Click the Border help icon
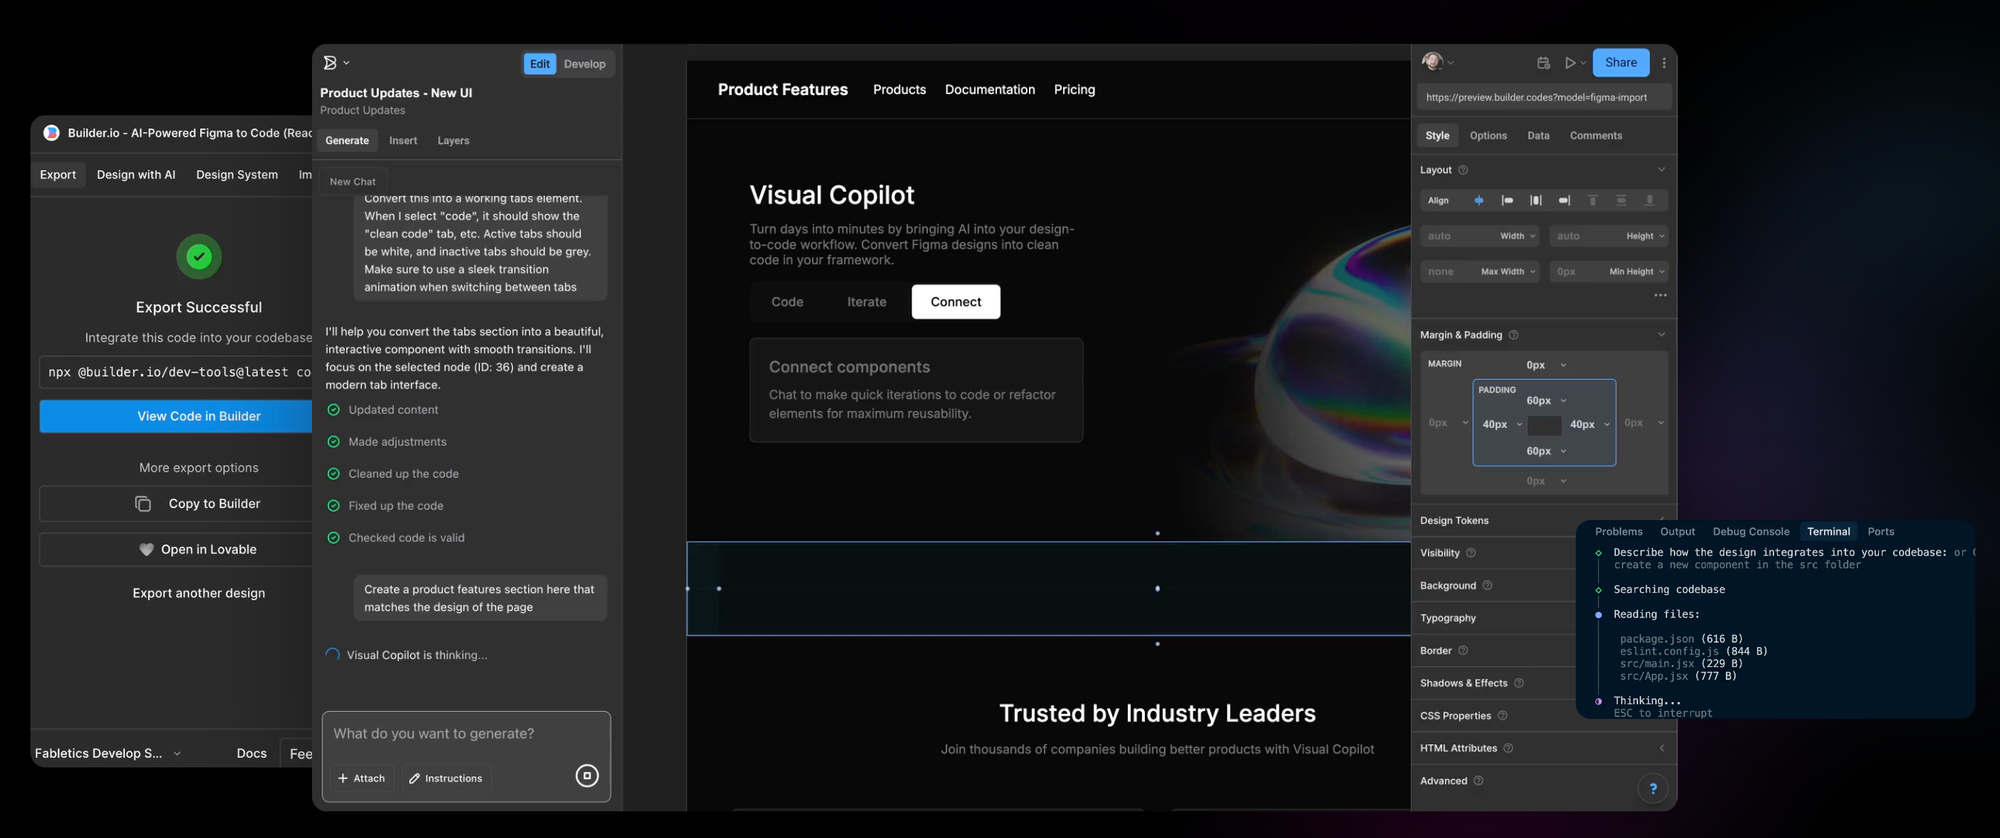The width and height of the screenshot is (2000, 838). (1463, 651)
